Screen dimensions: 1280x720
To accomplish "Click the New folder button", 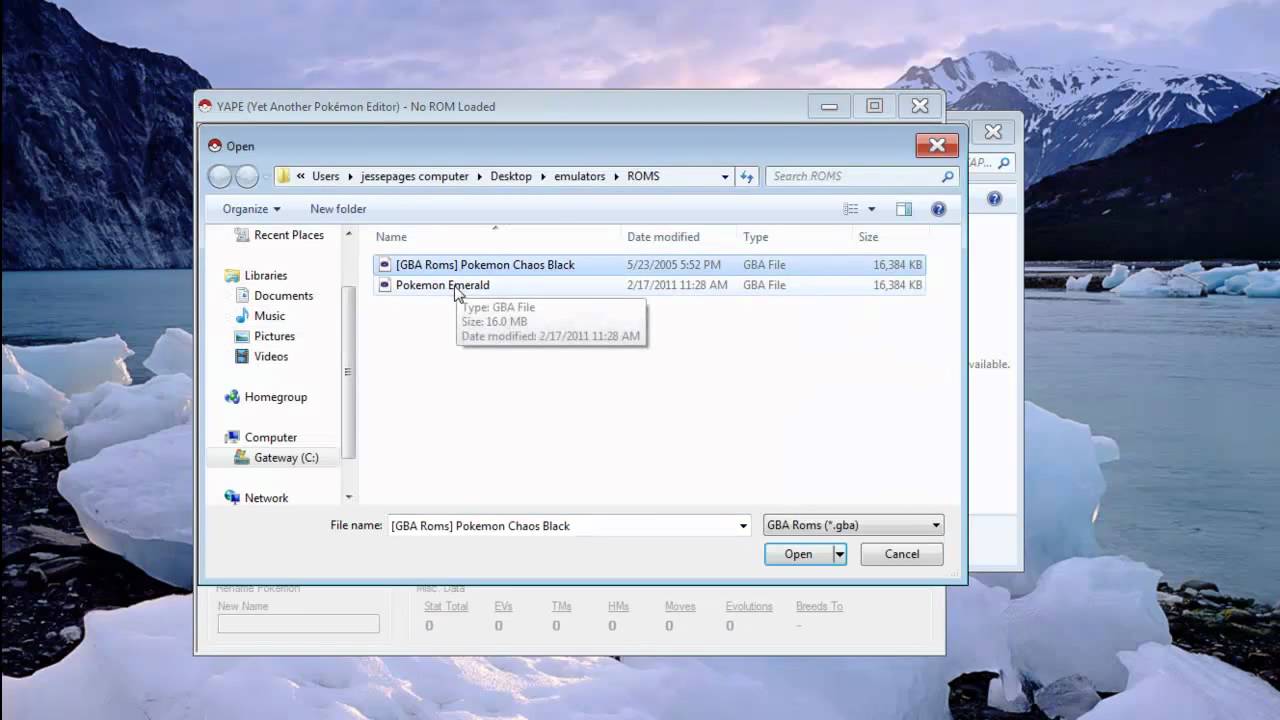I will (338, 209).
